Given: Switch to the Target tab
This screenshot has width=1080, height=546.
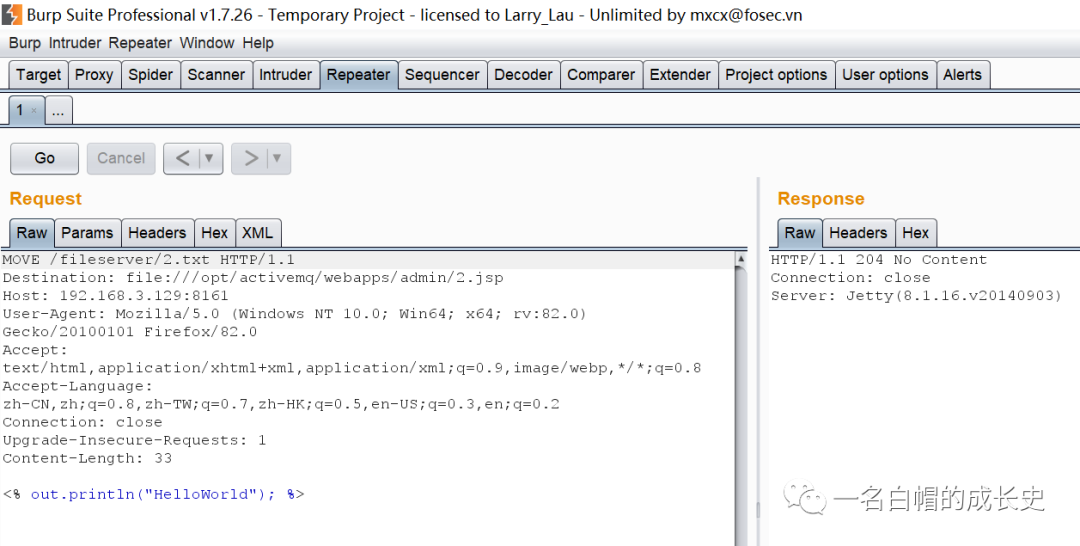Looking at the screenshot, I should click(x=39, y=75).
